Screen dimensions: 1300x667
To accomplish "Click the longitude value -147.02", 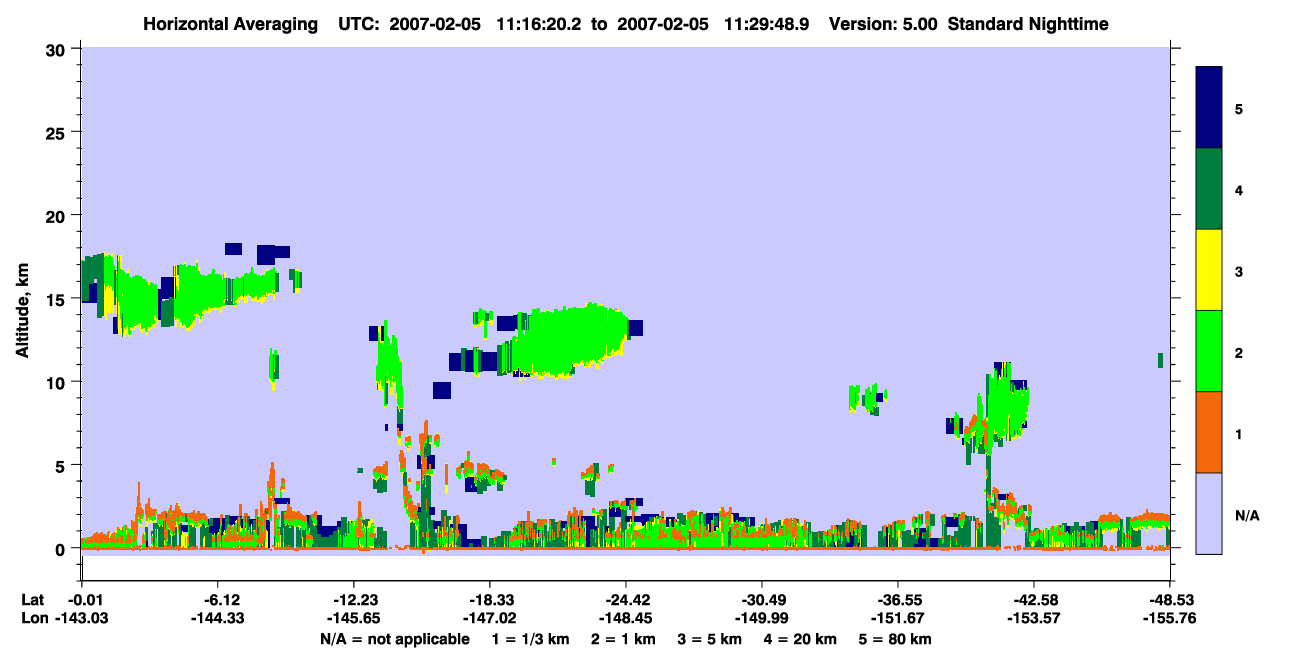I will [x=489, y=618].
